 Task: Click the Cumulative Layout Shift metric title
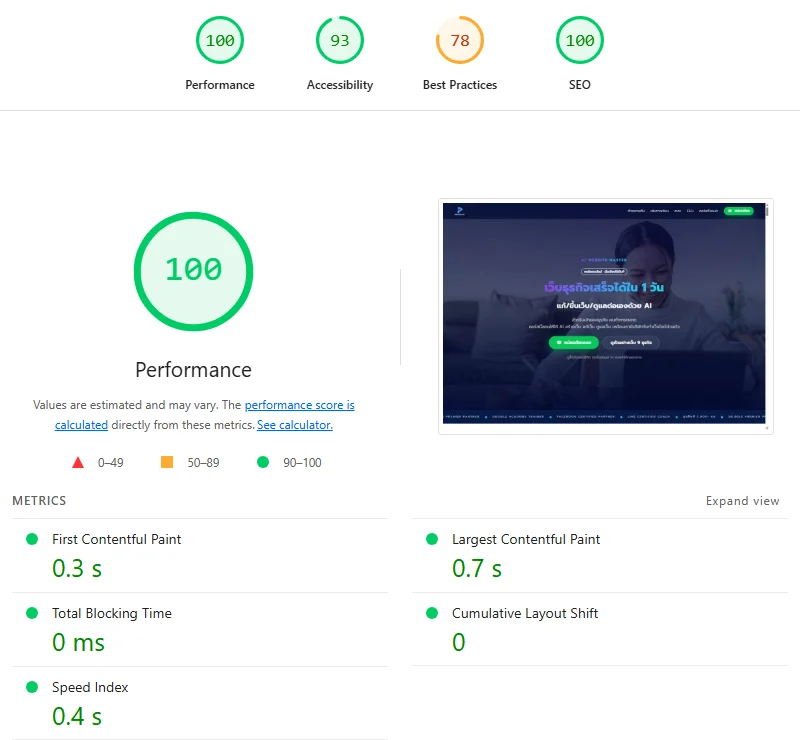pyautogui.click(x=525, y=613)
